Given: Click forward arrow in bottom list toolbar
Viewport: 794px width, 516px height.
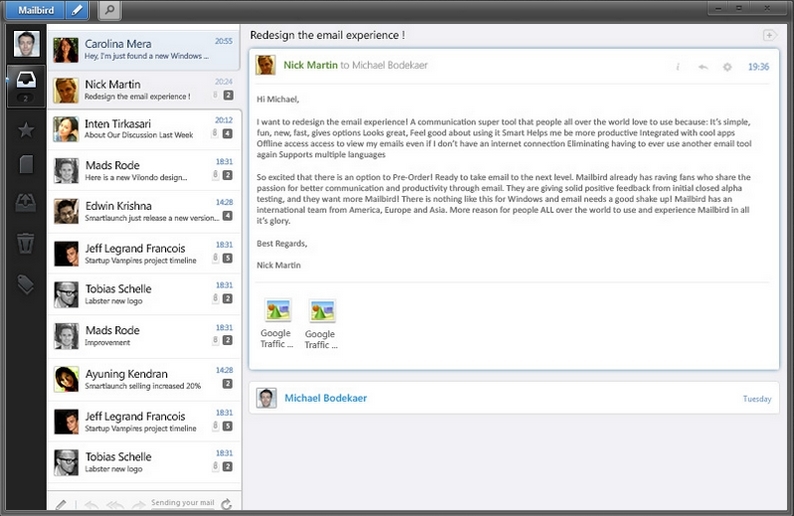Looking at the screenshot, I should [138, 505].
